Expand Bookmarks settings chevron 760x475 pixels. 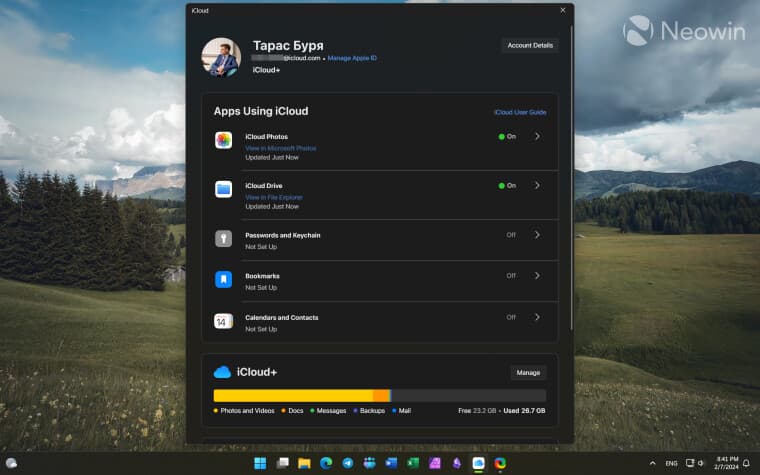coord(537,276)
